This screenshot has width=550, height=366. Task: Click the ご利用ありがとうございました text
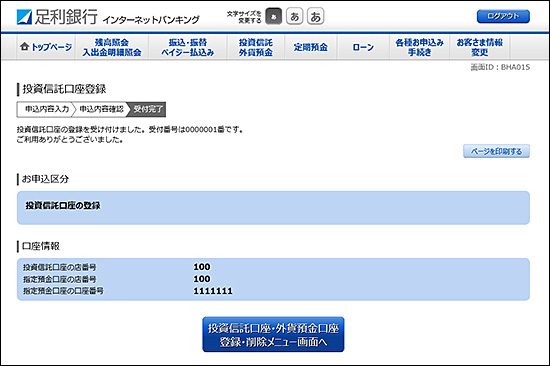point(70,140)
